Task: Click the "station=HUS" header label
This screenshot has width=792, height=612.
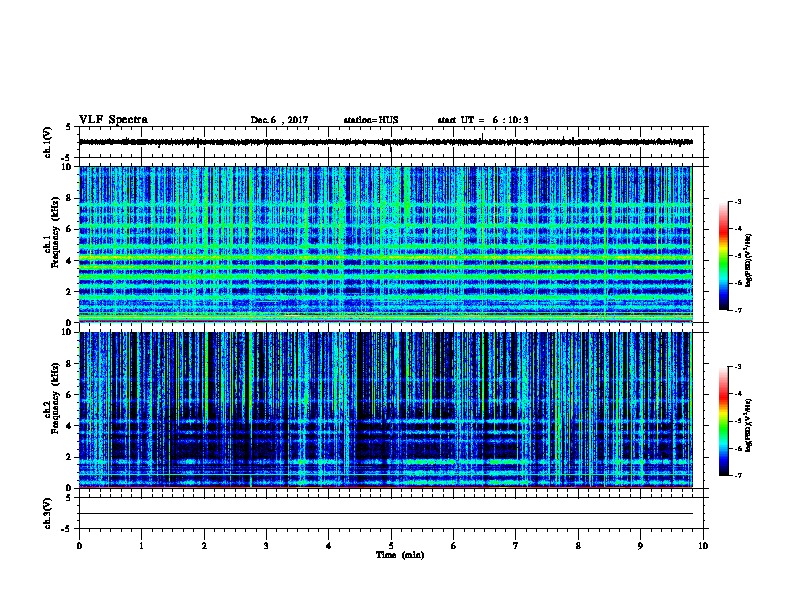Action: (371, 120)
